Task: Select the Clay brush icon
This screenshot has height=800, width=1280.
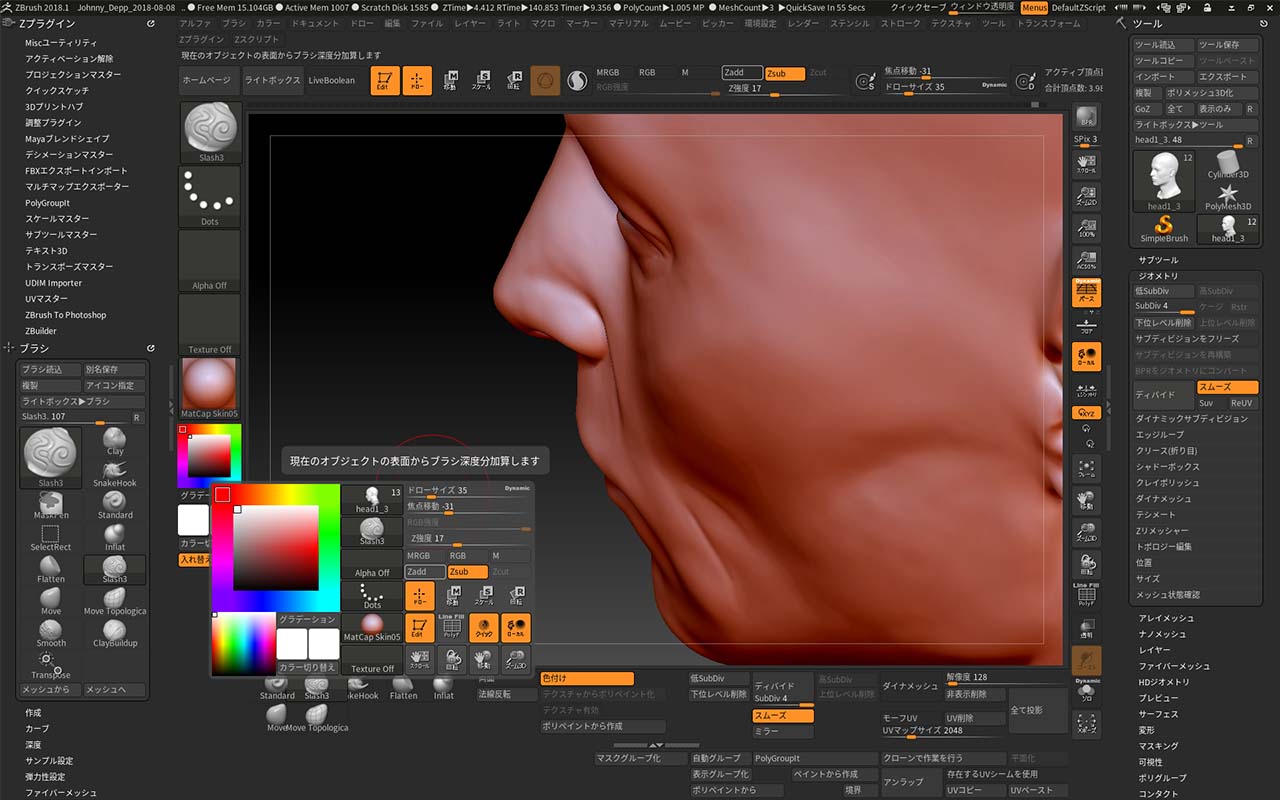Action: coord(115,440)
